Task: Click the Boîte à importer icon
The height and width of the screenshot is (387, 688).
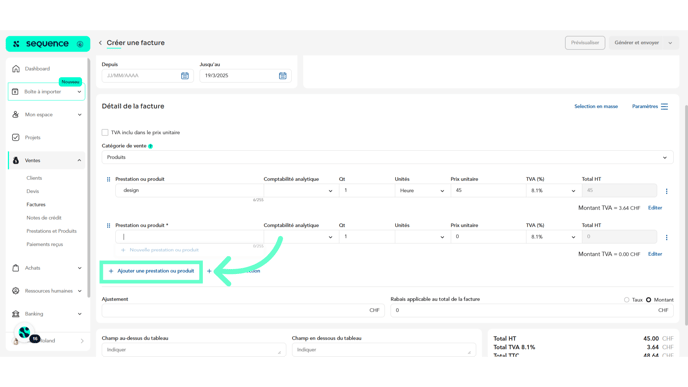Action: (x=15, y=92)
